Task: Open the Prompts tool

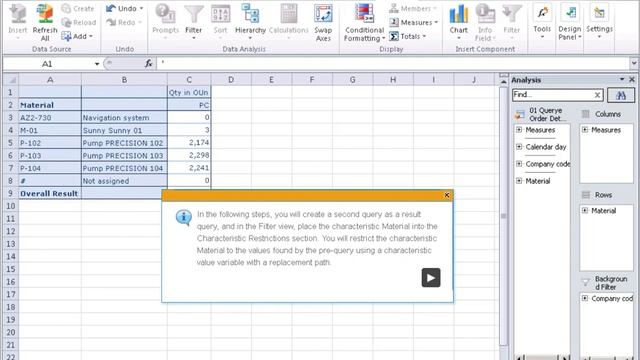Action: [165, 21]
